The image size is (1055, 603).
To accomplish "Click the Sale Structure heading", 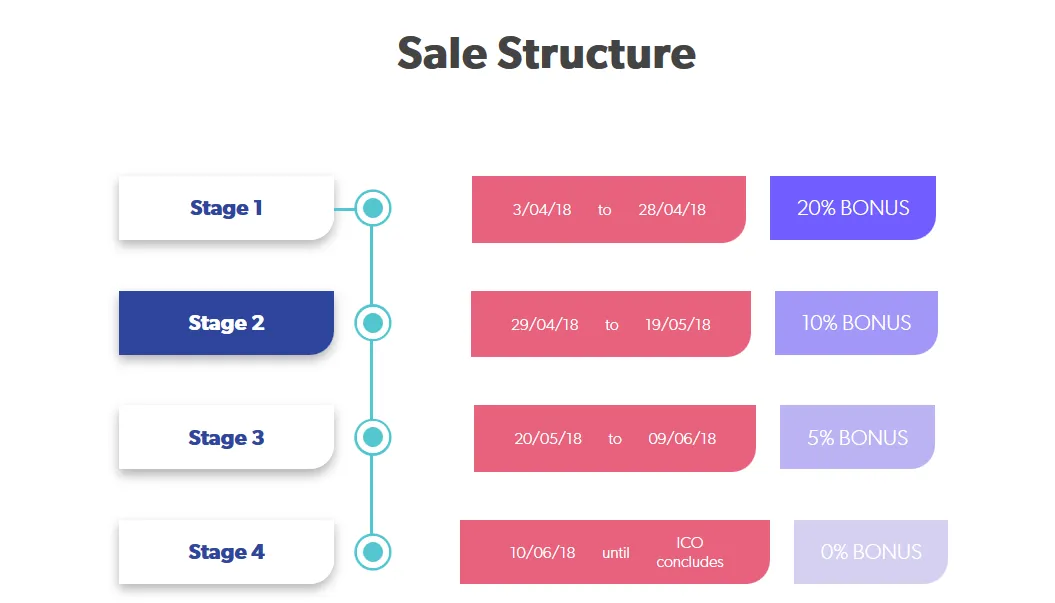I will 546,53.
